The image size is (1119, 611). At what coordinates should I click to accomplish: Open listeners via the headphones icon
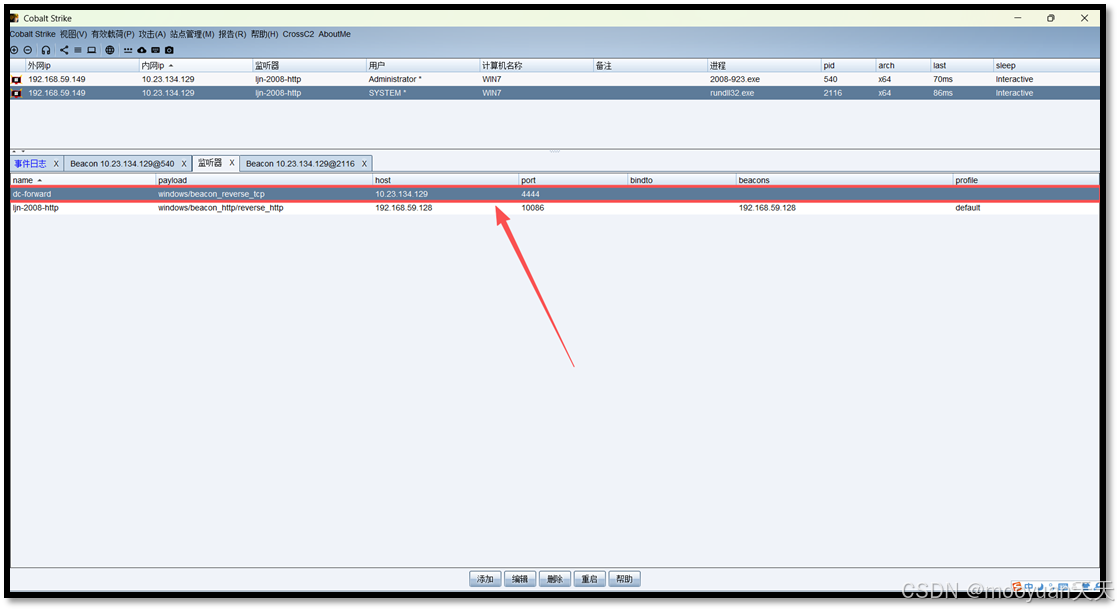coord(46,50)
